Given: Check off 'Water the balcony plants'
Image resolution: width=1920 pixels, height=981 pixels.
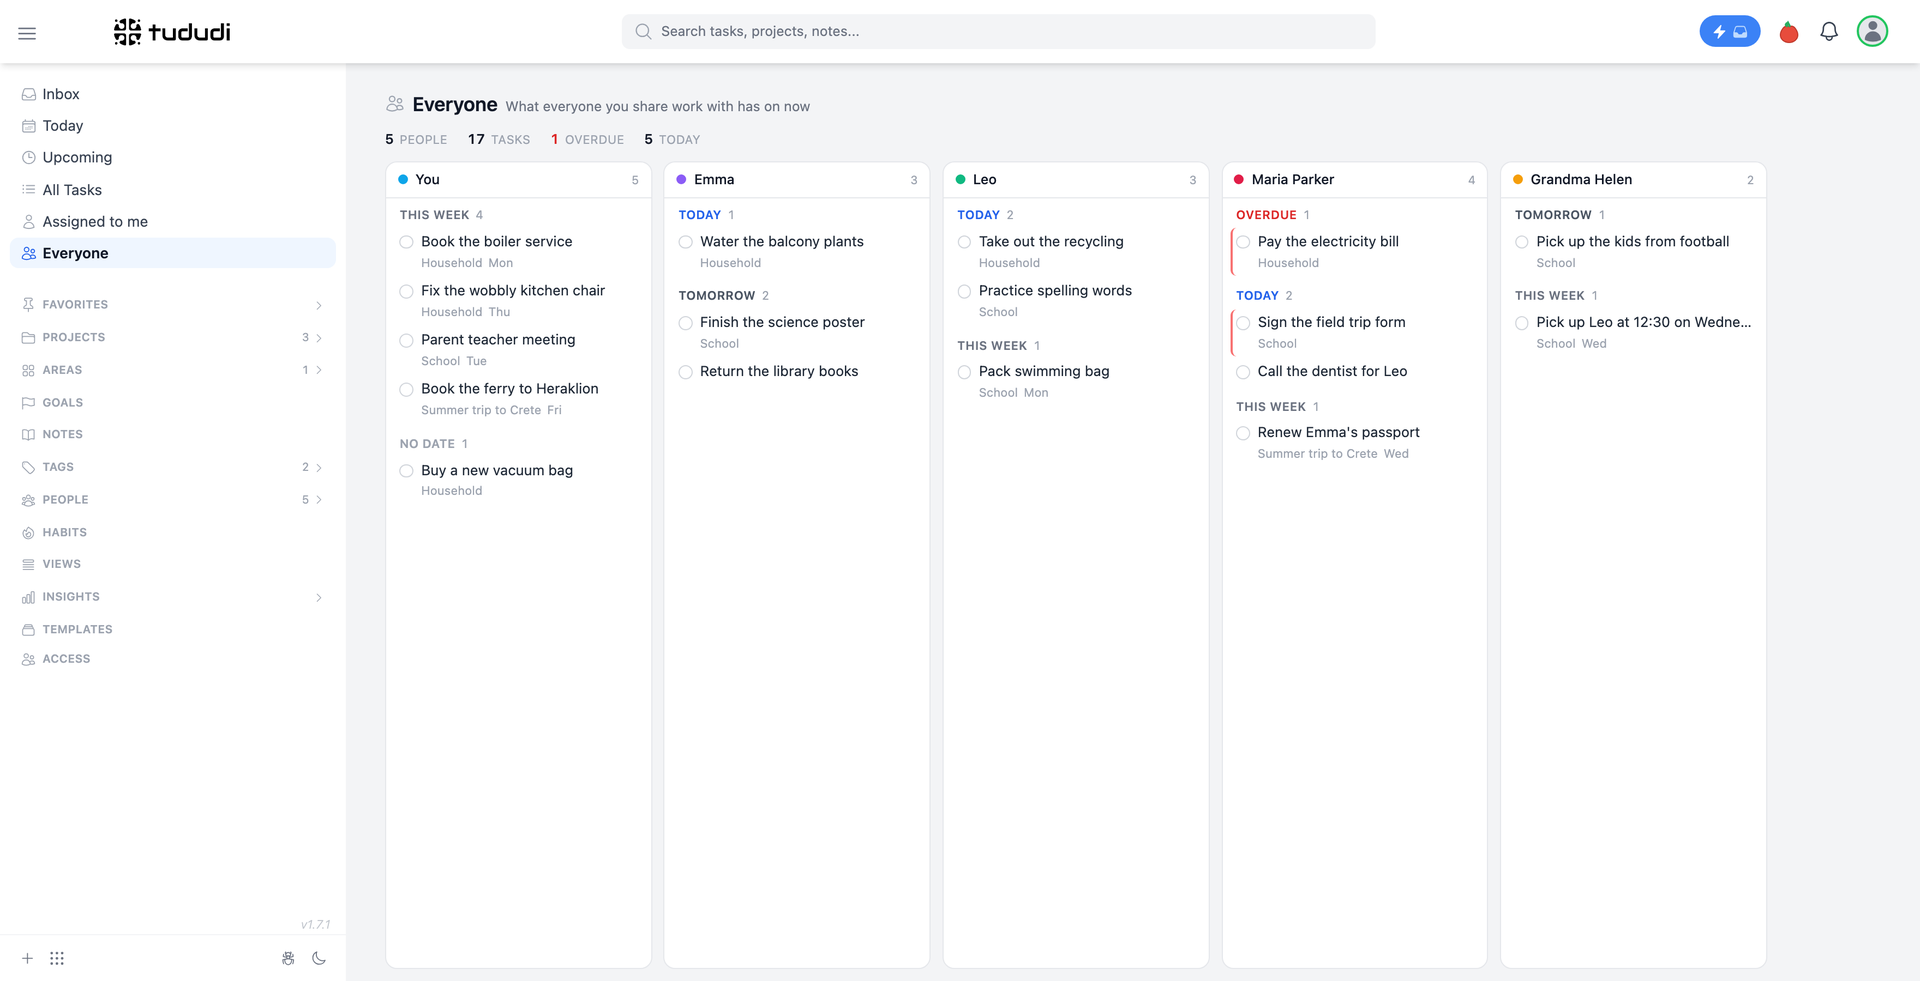Looking at the screenshot, I should 685,242.
